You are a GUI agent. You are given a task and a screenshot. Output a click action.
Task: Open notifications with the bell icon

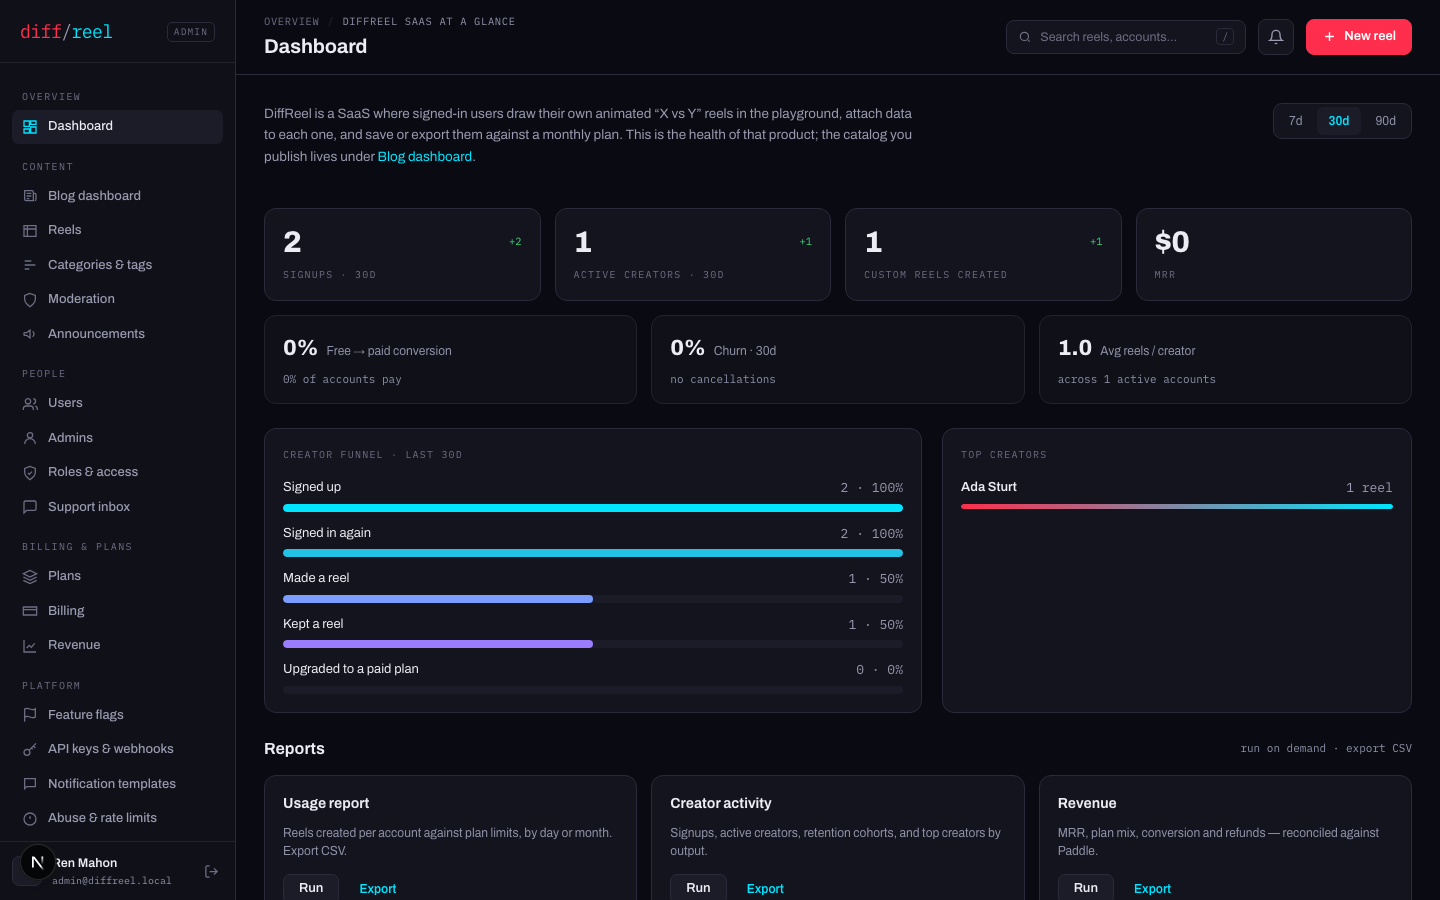(x=1276, y=37)
